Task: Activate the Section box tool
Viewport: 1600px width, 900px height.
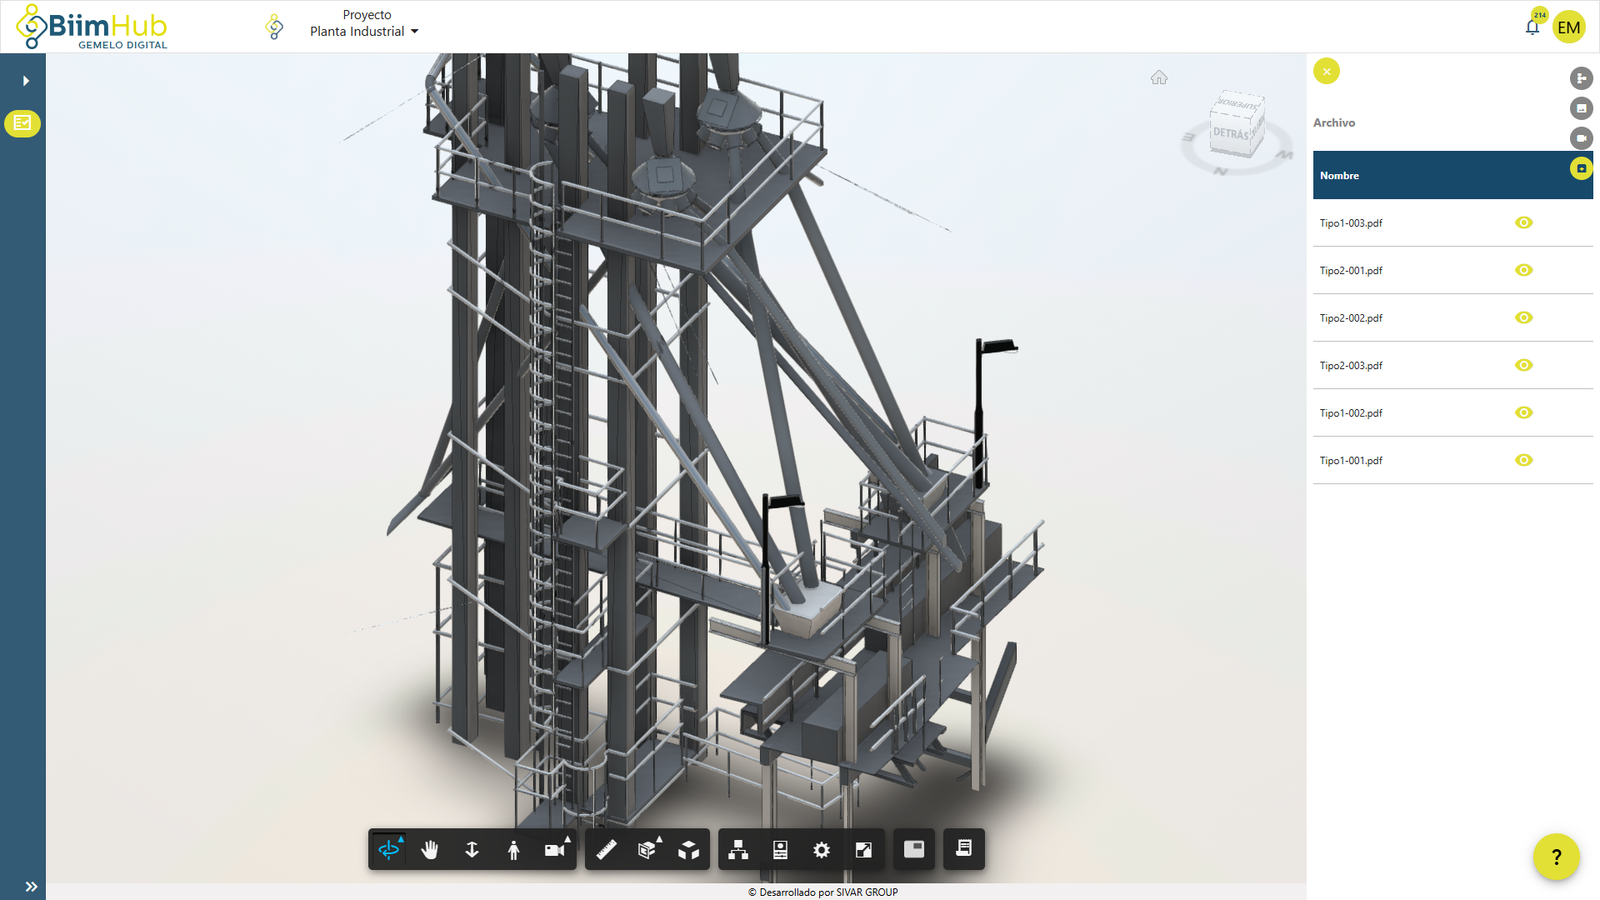Action: coord(648,849)
